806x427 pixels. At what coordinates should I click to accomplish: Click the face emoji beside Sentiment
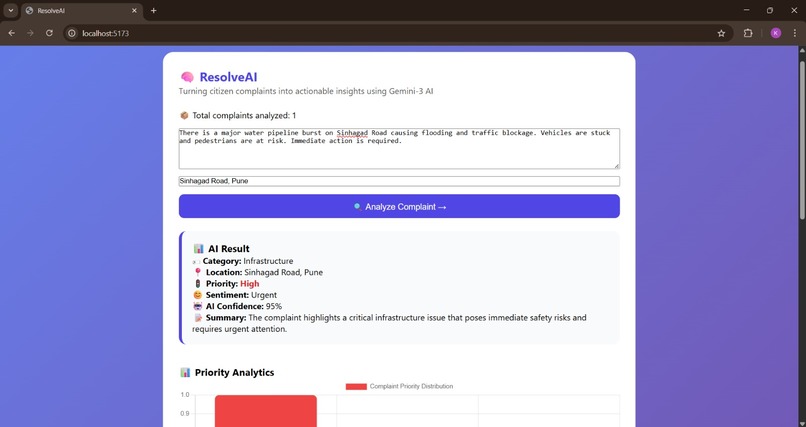click(197, 295)
